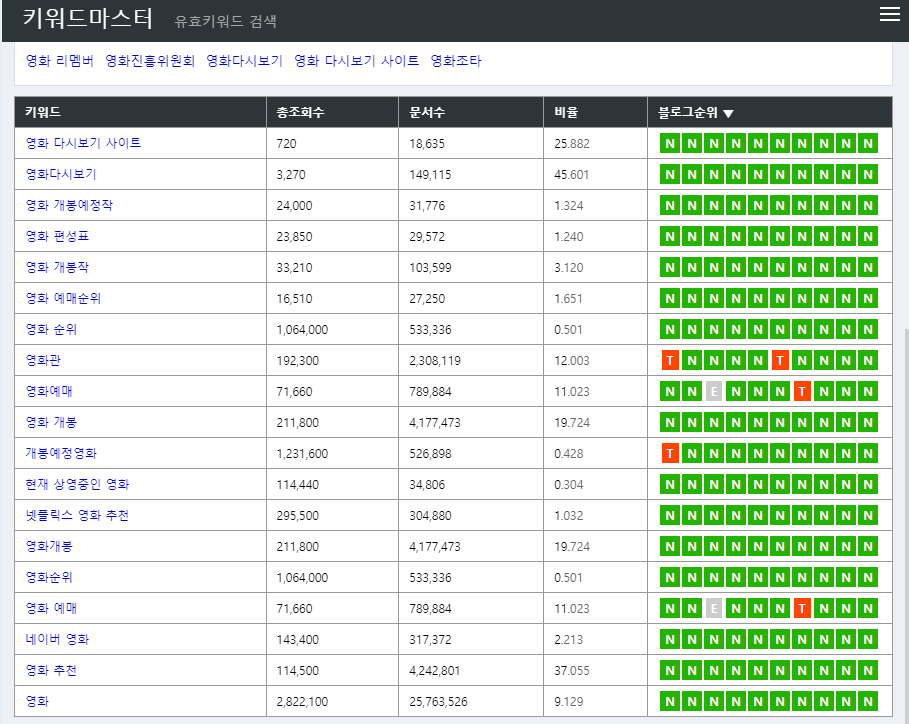Image resolution: width=909 pixels, height=724 pixels.
Task: Select the total views value 2,822,100
Action: coord(302,702)
